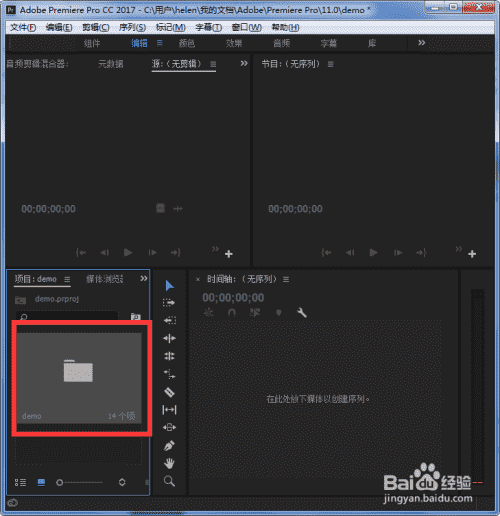Show more source panel tabs chevron
Image resolution: width=500 pixels, height=516 pixels.
[244, 63]
